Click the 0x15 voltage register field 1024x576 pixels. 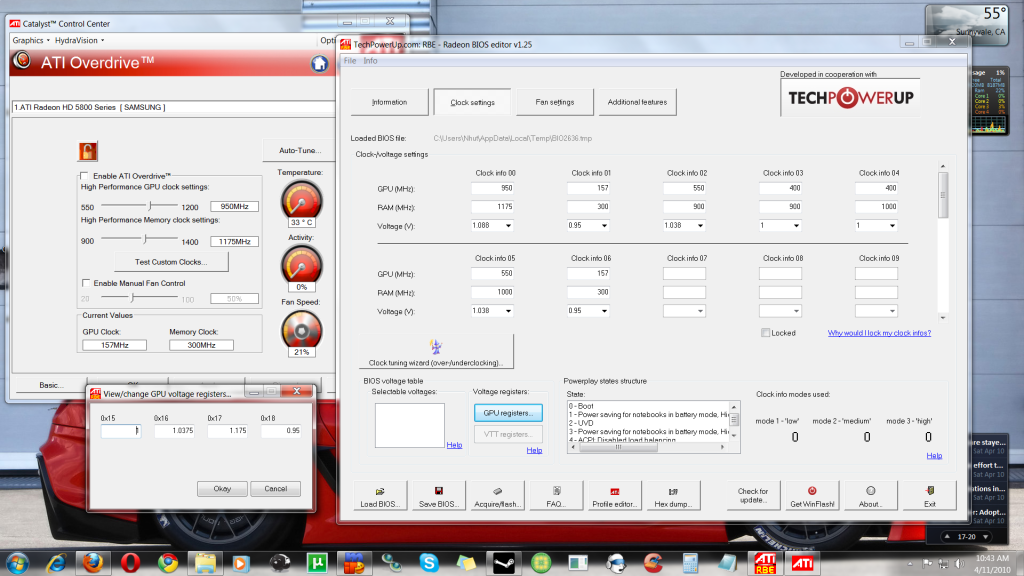point(120,431)
